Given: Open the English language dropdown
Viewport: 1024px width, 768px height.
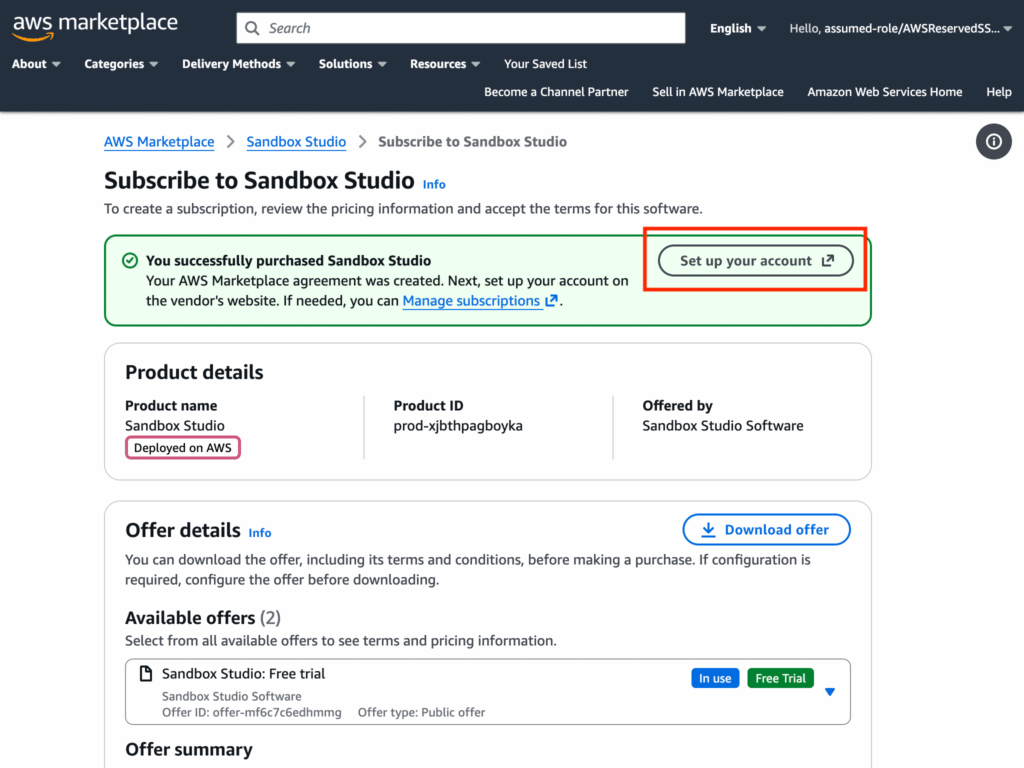Looking at the screenshot, I should click(x=738, y=28).
